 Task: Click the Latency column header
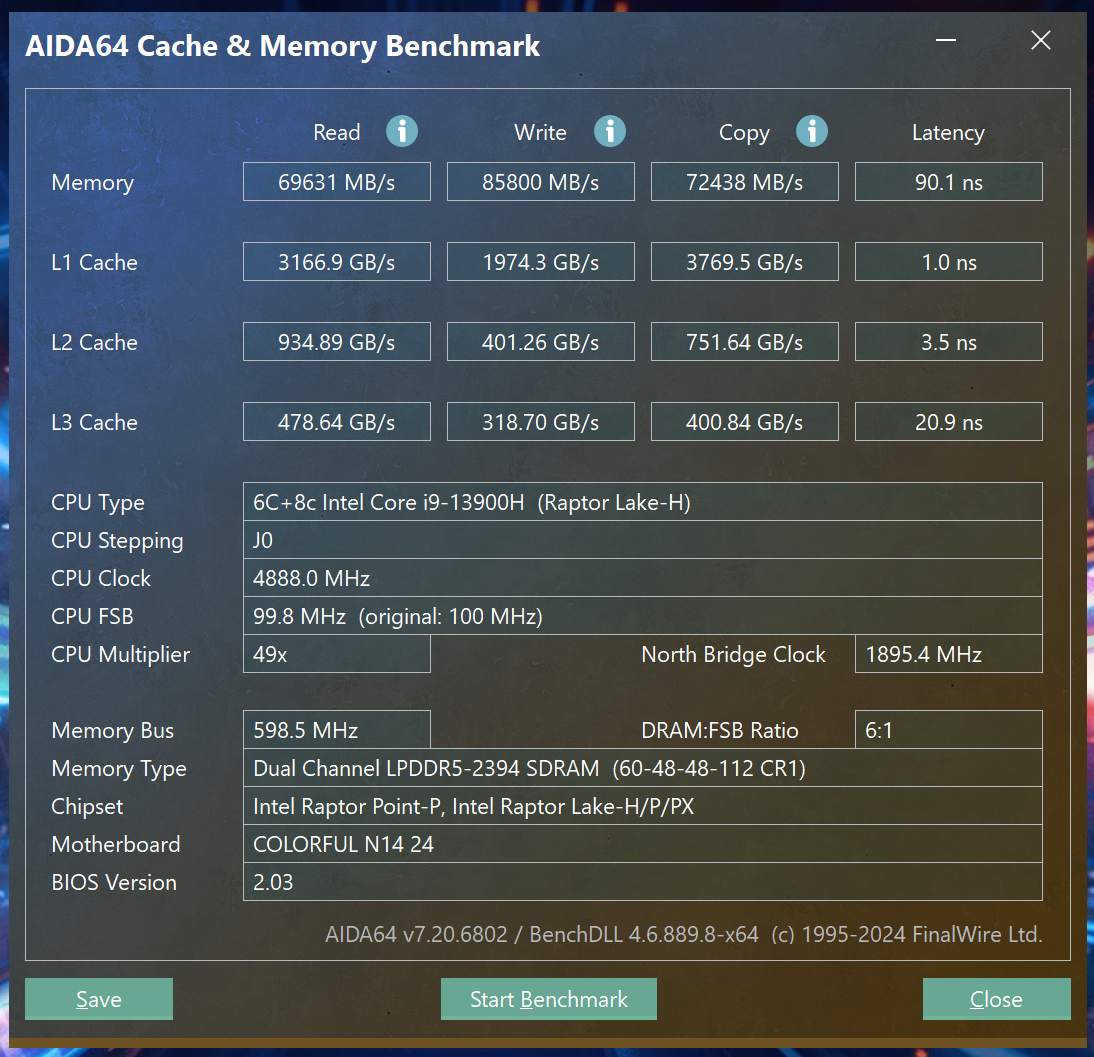click(x=948, y=133)
